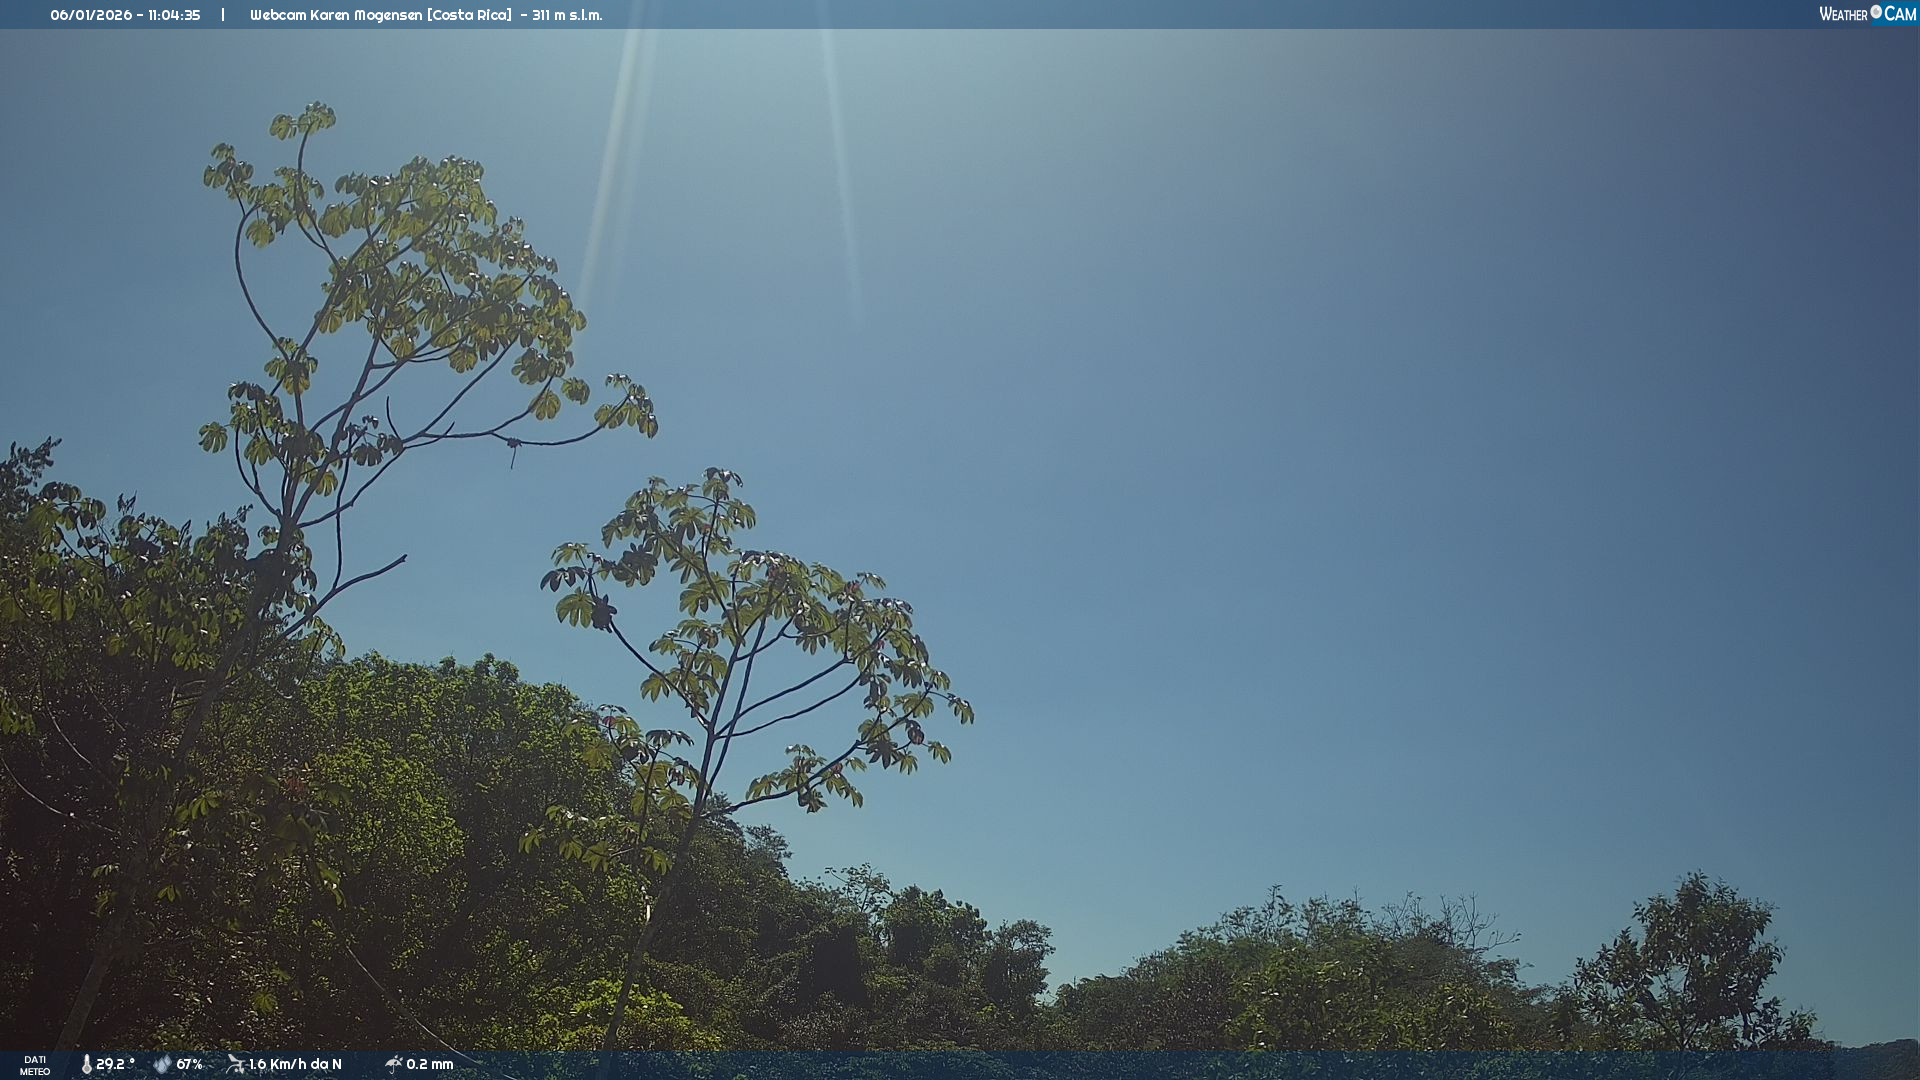Click the DATI METEO label

(35, 1065)
